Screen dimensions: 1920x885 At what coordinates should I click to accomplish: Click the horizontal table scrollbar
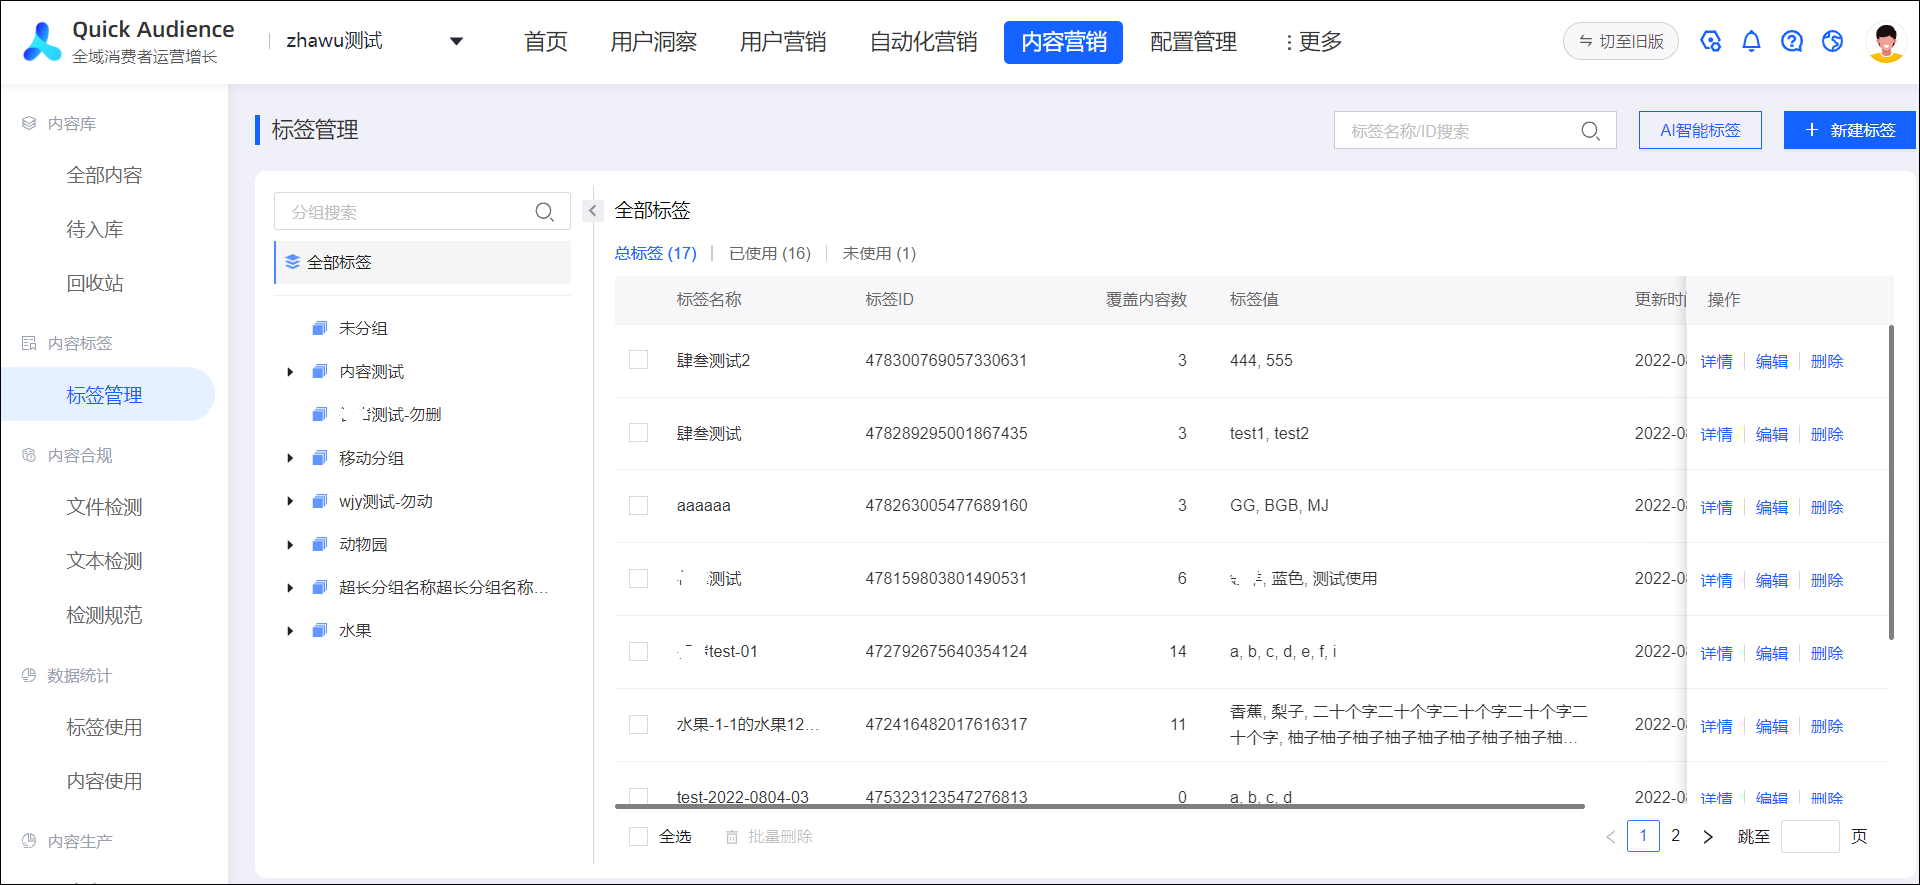click(x=1100, y=806)
